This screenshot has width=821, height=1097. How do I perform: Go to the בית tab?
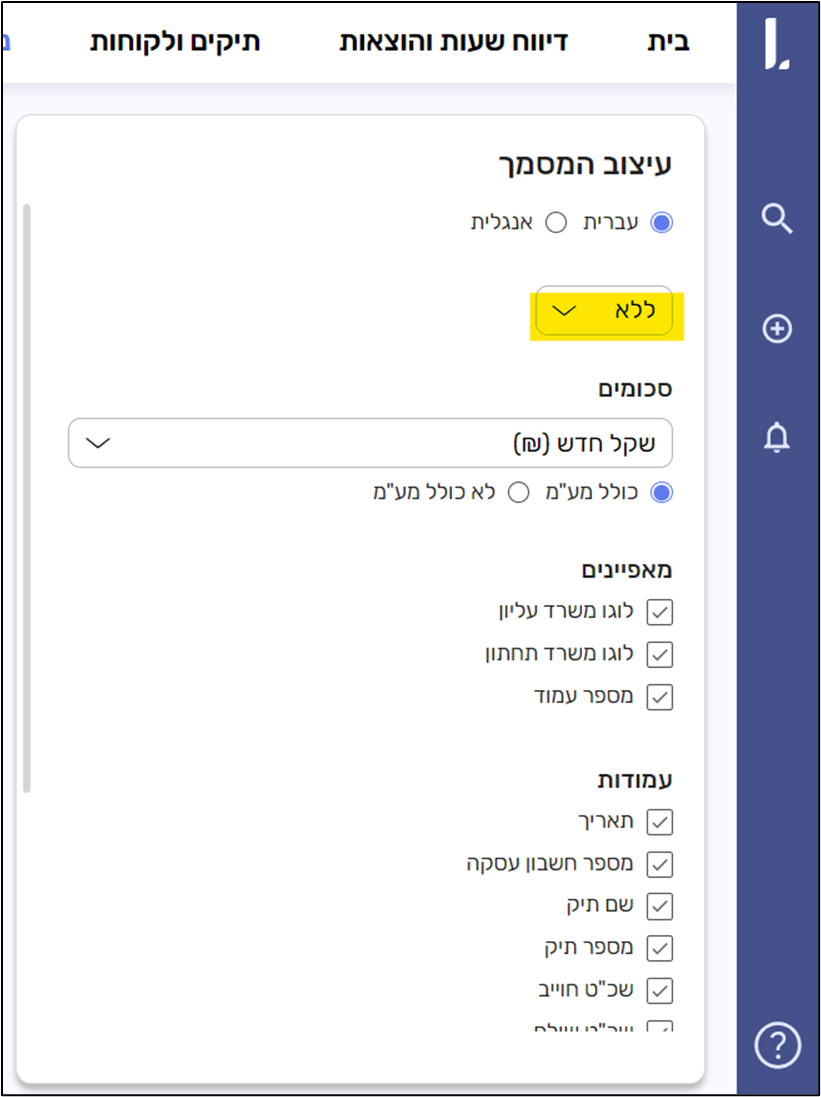click(667, 42)
